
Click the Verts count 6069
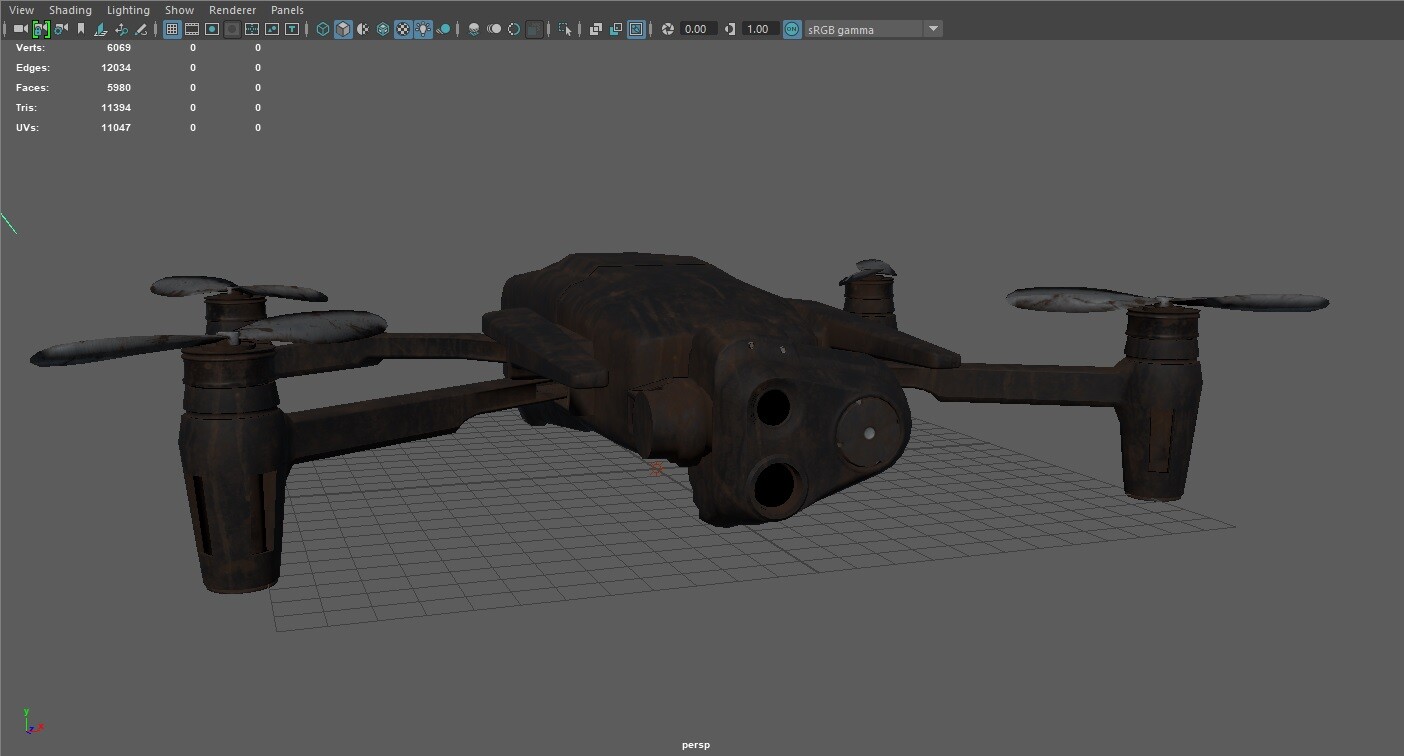(118, 47)
